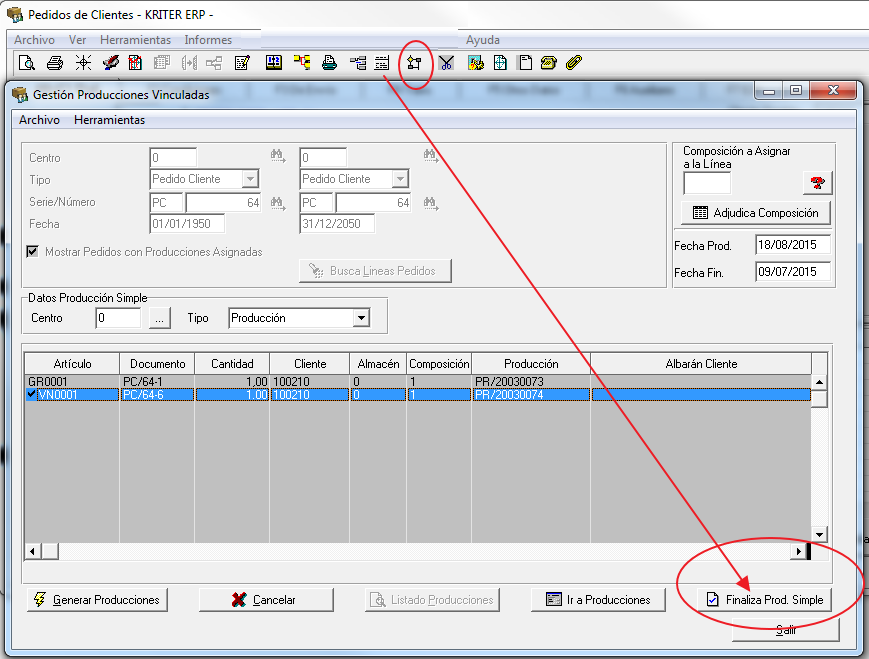Click Adjudica Composición button

(x=756, y=213)
